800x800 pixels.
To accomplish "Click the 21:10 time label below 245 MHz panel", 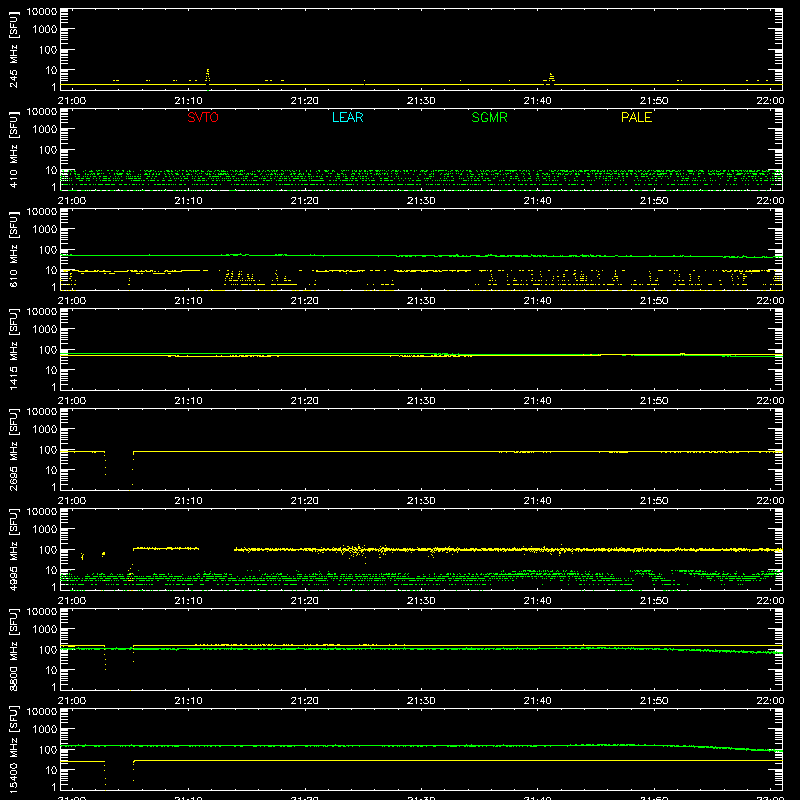I will (x=188, y=101).
